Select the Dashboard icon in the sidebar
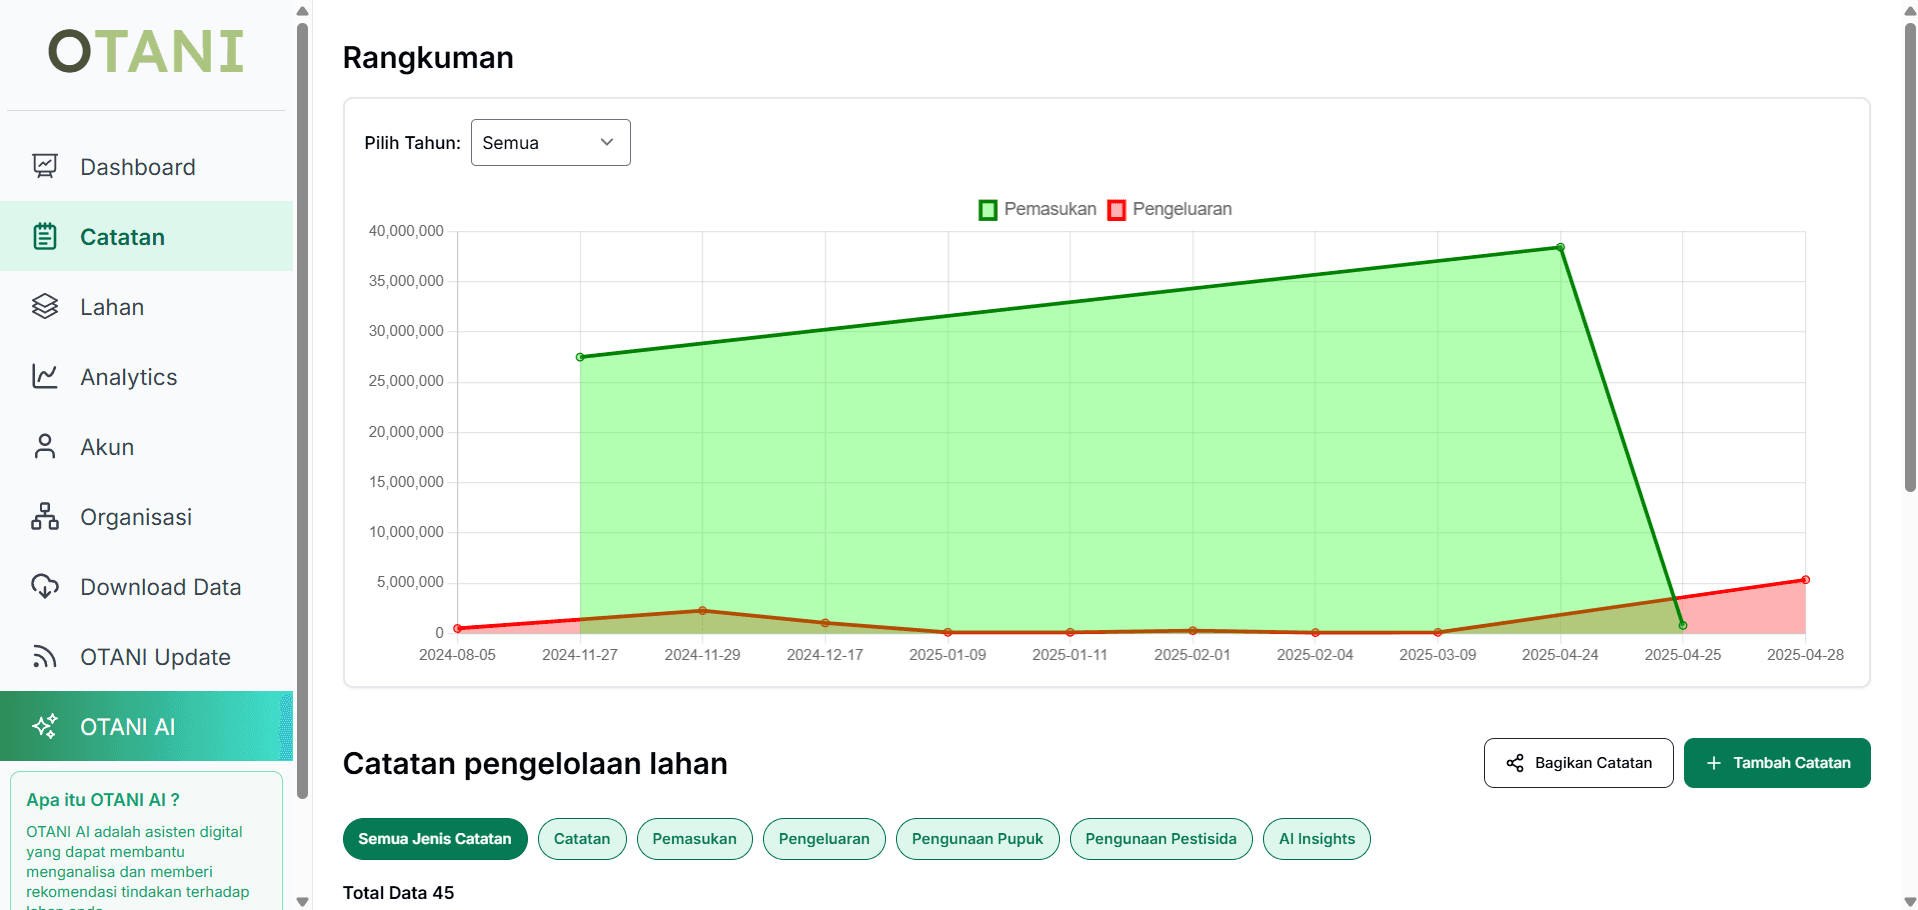The height and width of the screenshot is (910, 1918). pyautogui.click(x=45, y=166)
